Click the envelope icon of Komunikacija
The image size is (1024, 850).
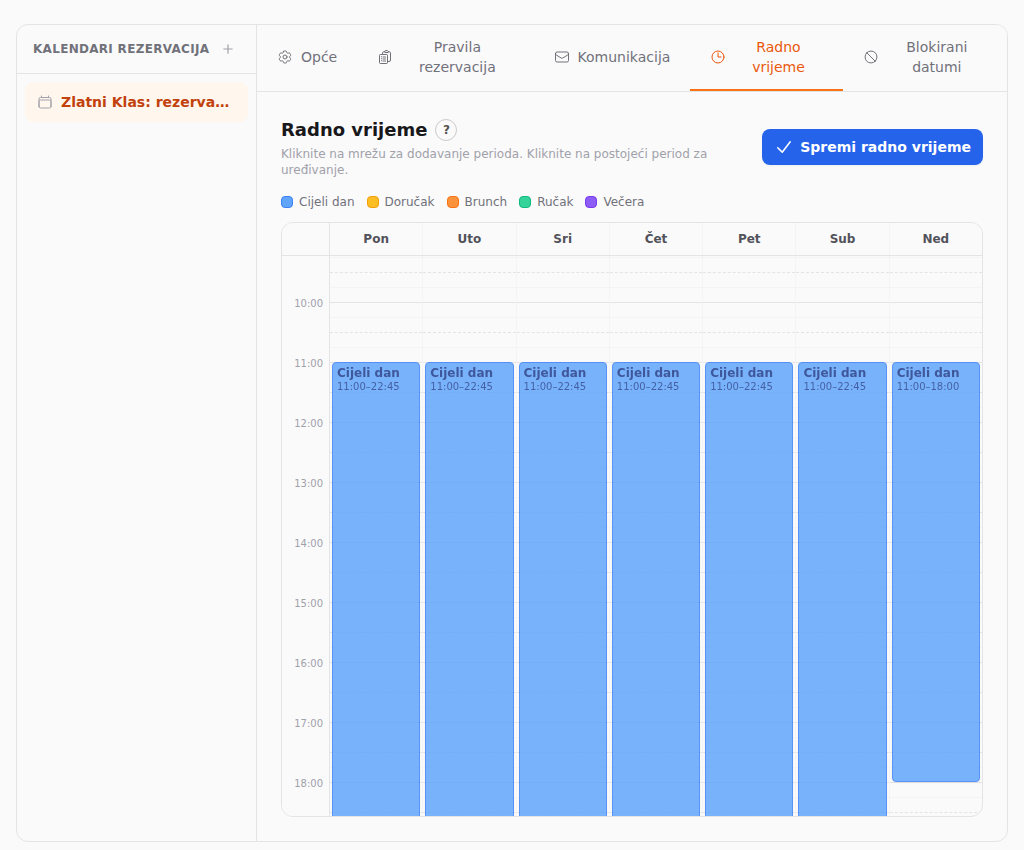(562, 57)
